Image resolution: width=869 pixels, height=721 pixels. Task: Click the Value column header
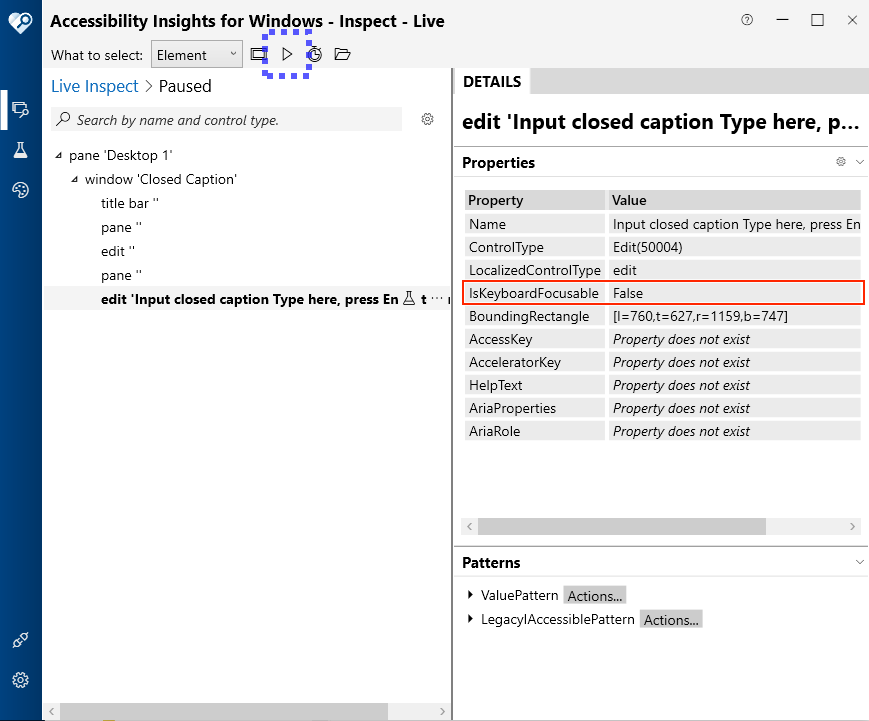click(734, 200)
